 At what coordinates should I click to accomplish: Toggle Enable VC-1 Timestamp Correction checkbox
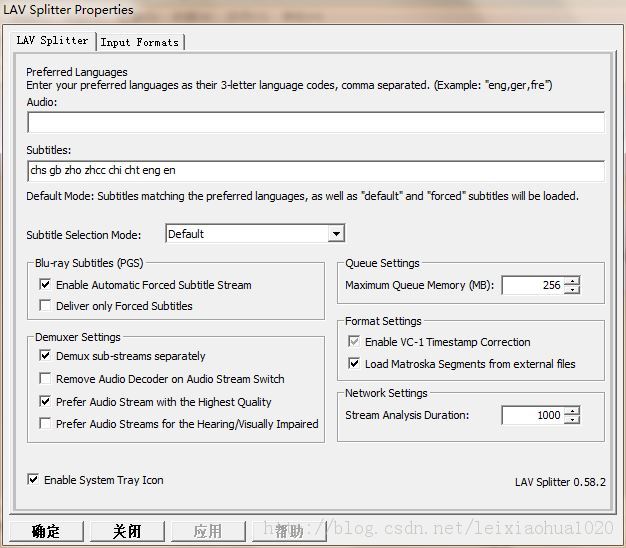pos(354,341)
